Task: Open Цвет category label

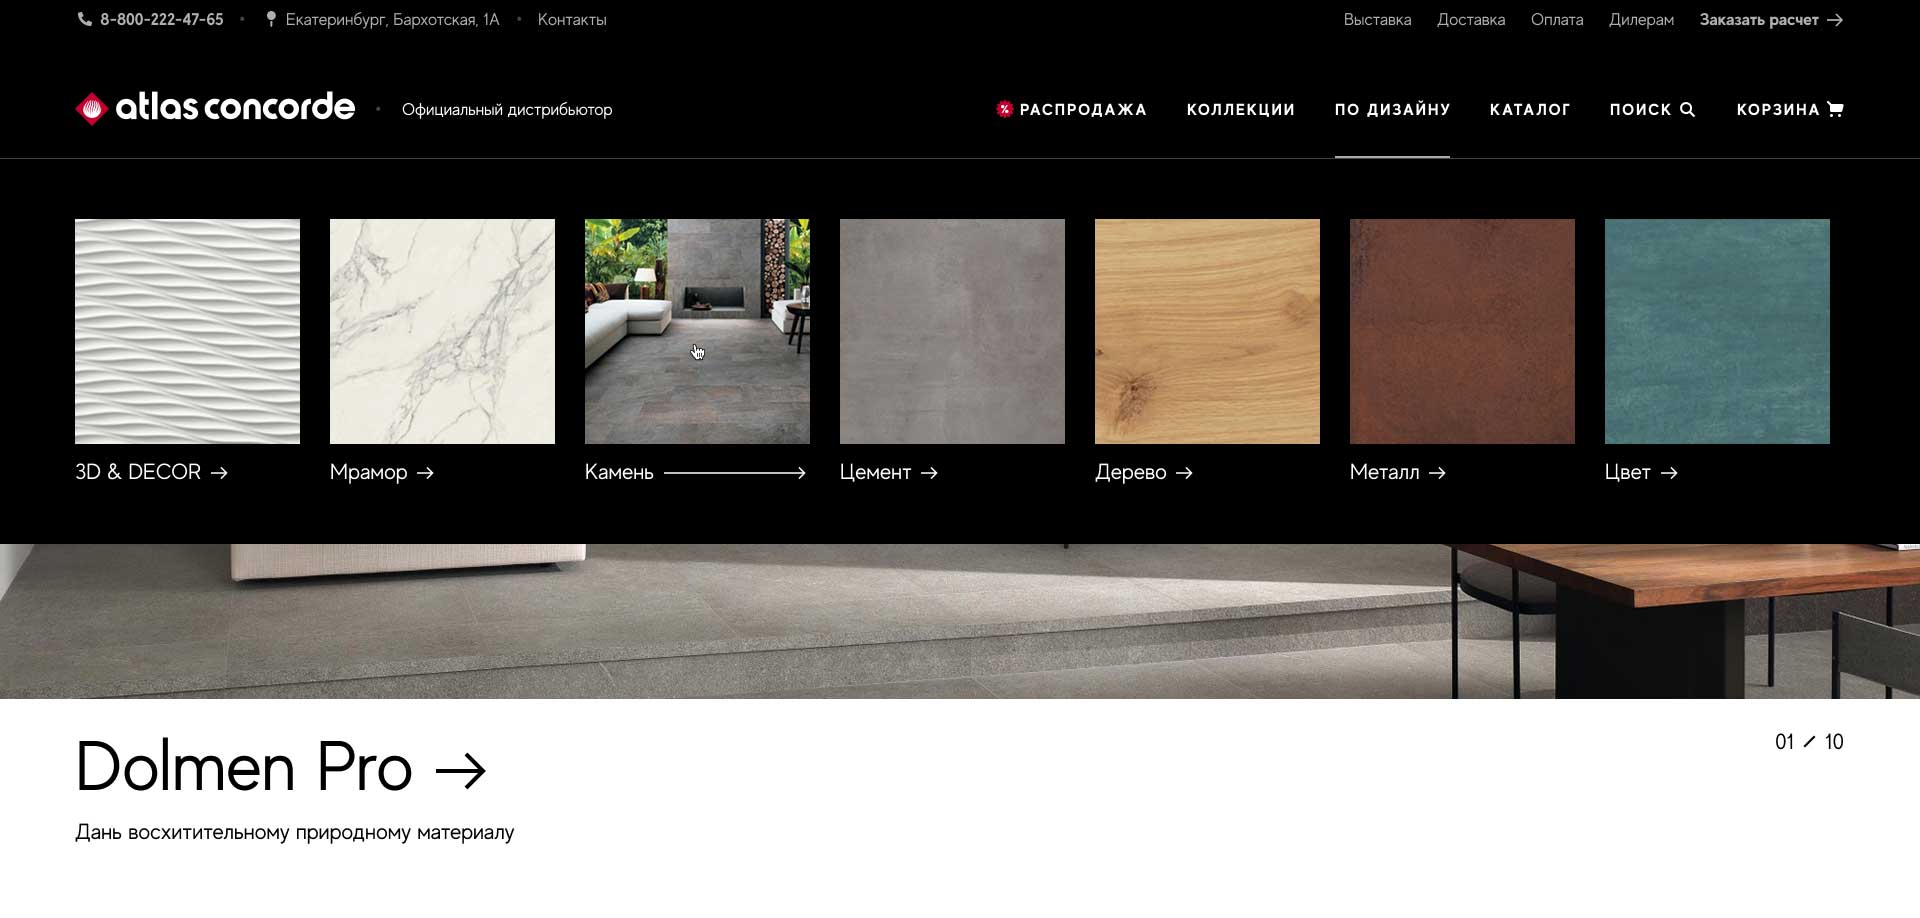Action: 1628,473
